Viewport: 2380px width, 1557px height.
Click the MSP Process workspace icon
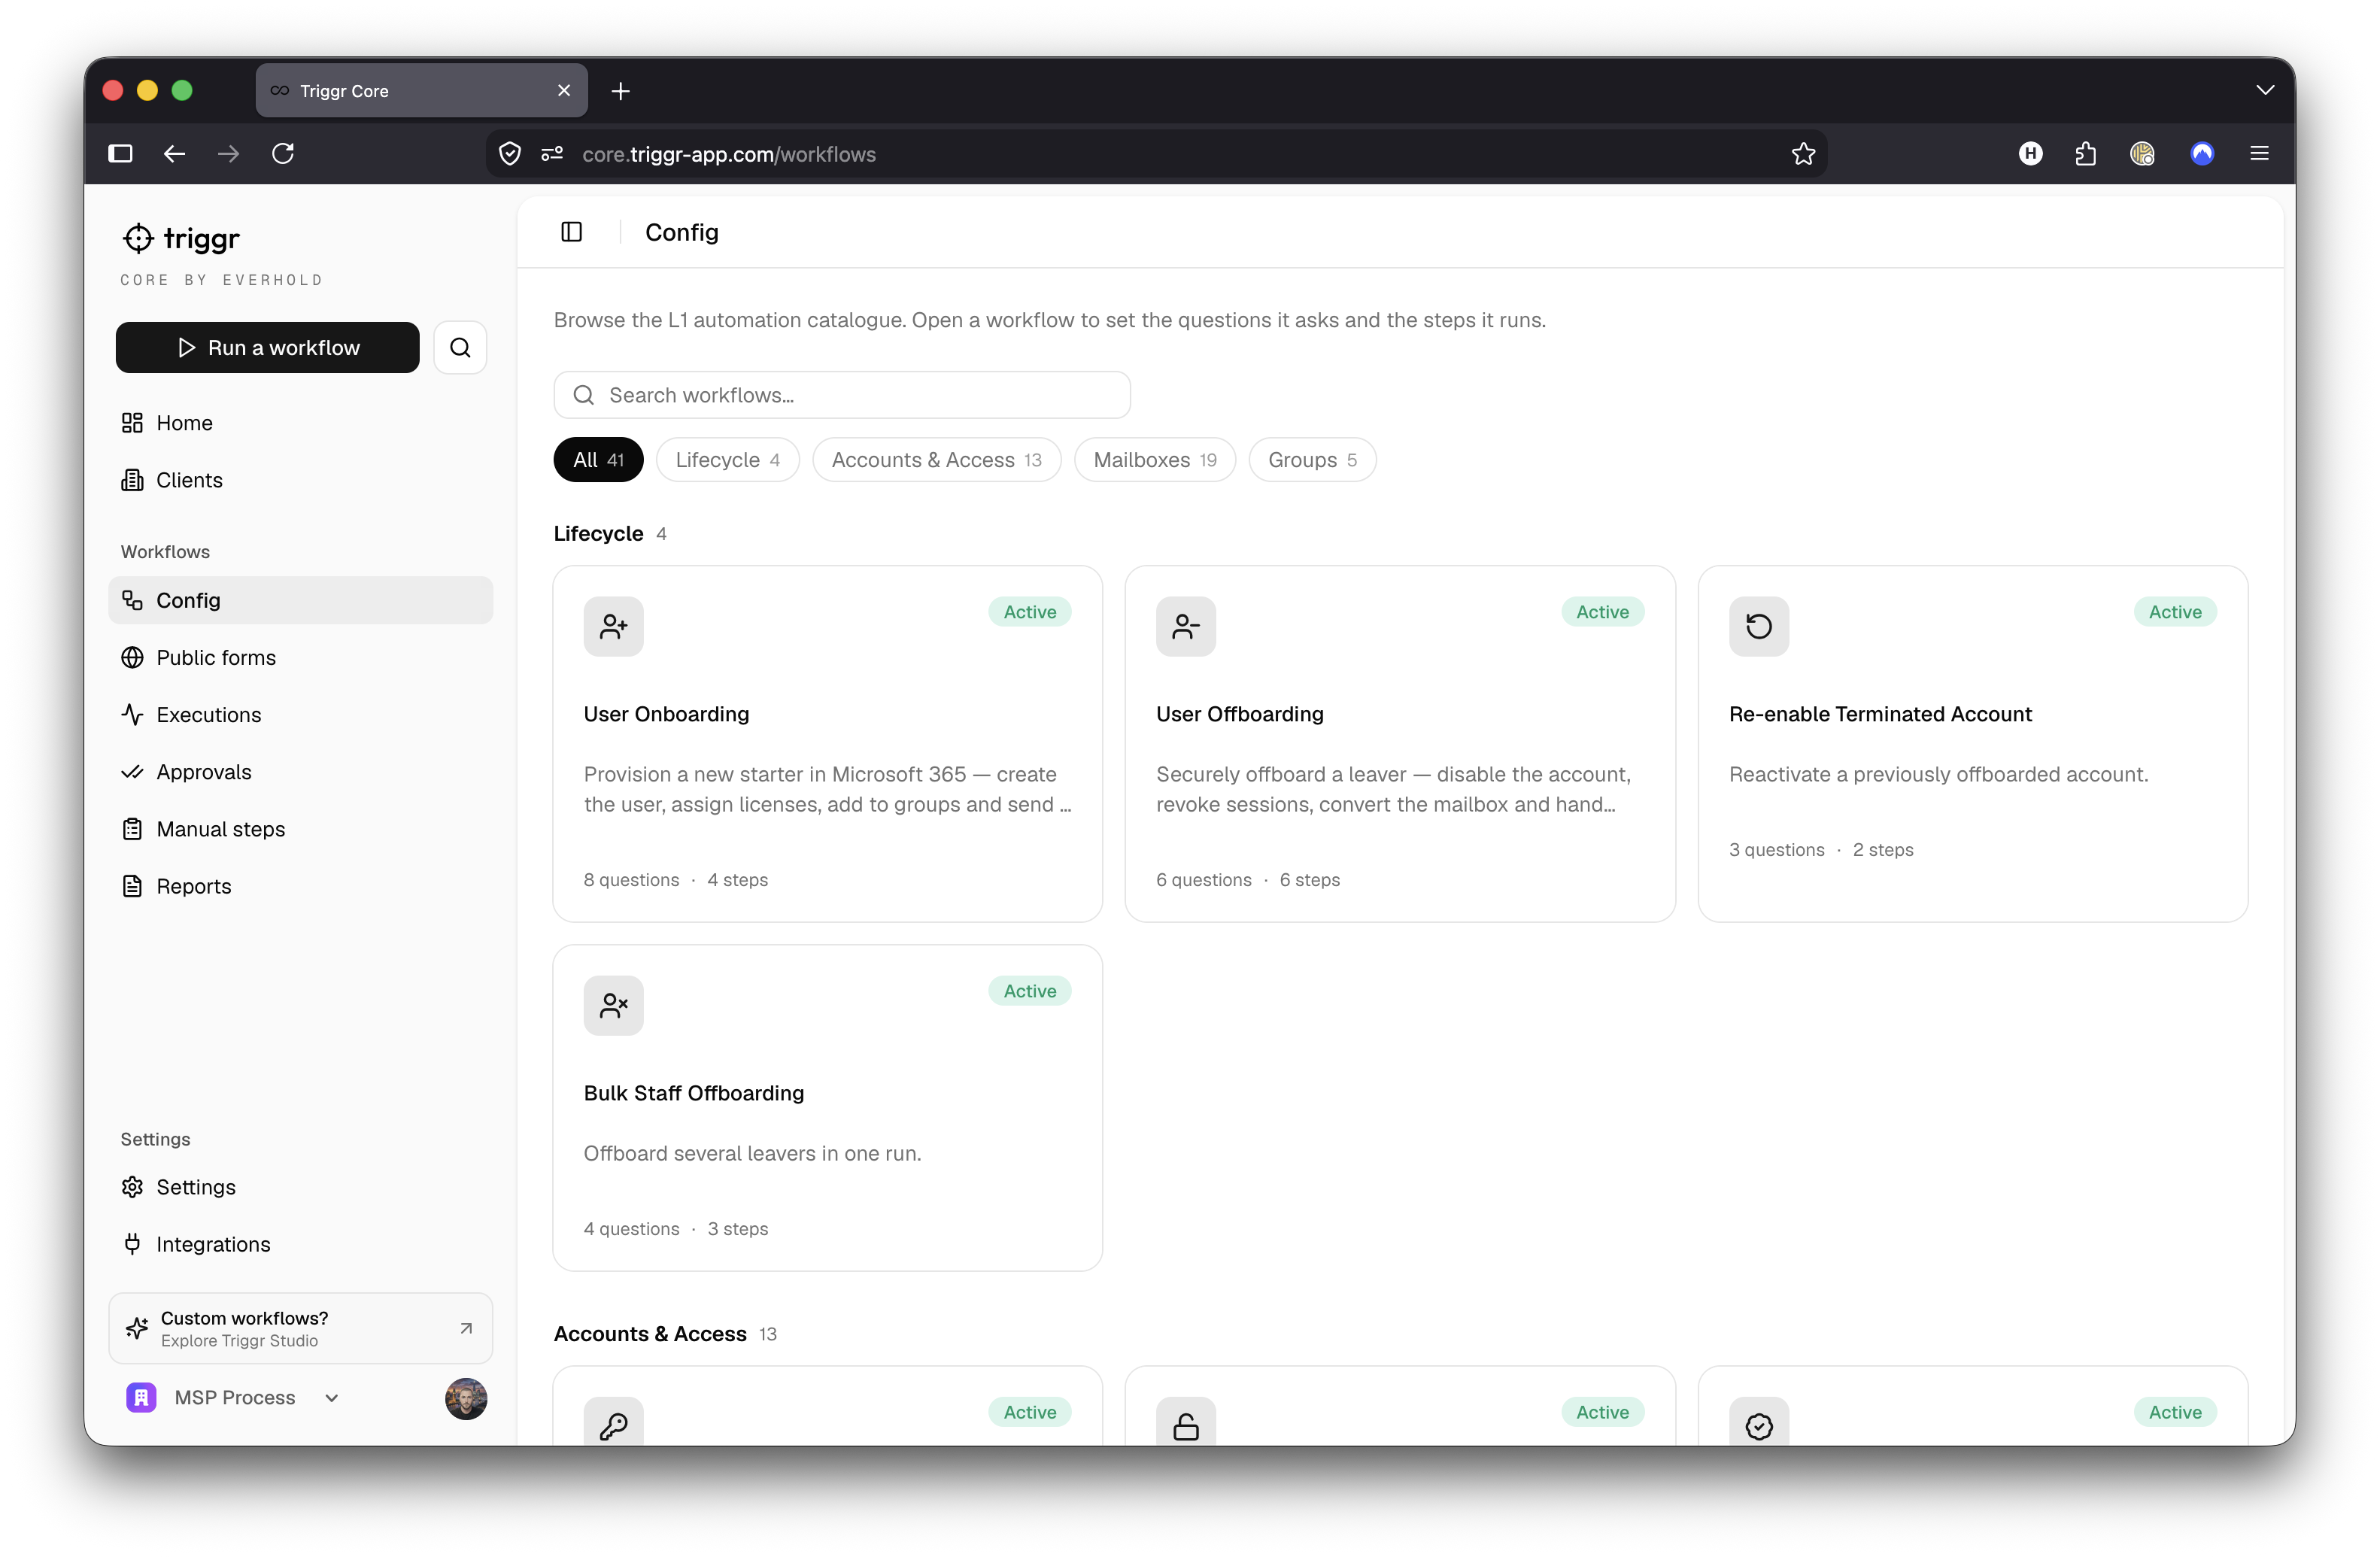tap(141, 1397)
